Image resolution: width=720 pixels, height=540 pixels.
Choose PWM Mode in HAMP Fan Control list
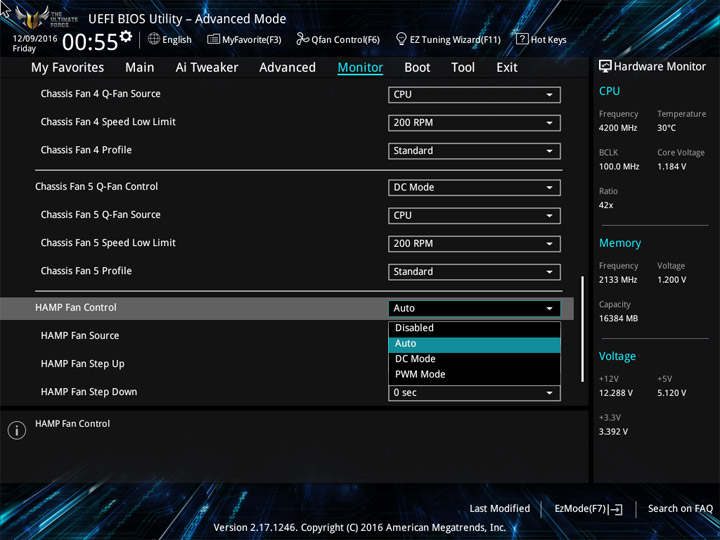coord(474,375)
